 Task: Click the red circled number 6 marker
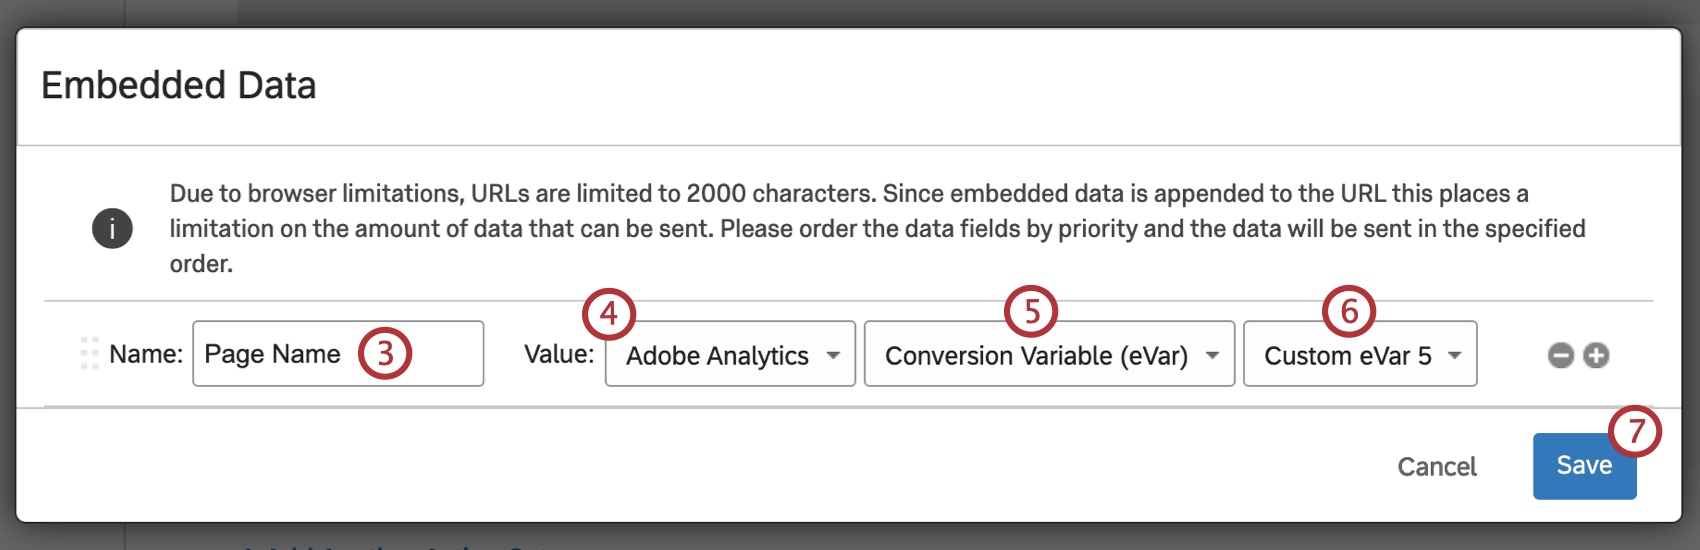tap(1349, 312)
